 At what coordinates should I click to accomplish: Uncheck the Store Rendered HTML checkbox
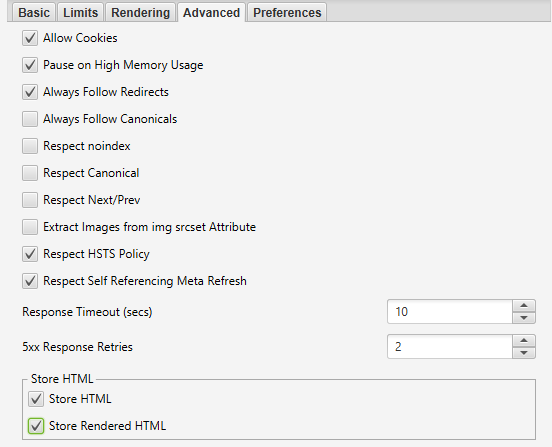pos(36,426)
